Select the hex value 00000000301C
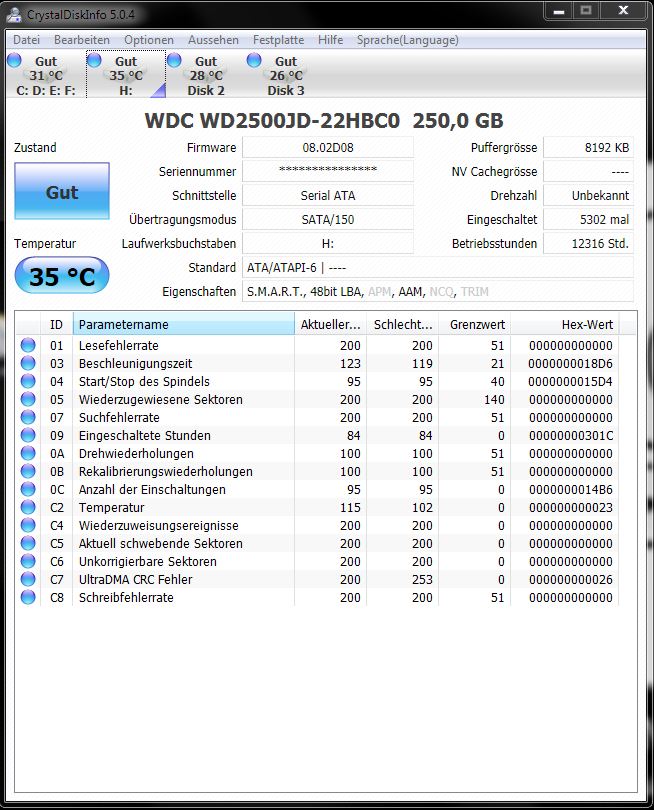Screen dimensions: 654x810 click(x=571, y=435)
